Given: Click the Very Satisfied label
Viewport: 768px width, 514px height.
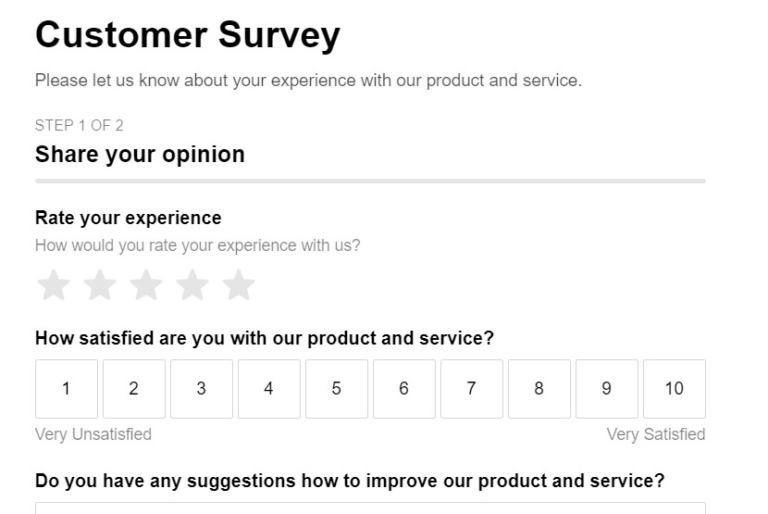Looking at the screenshot, I should click(656, 434).
